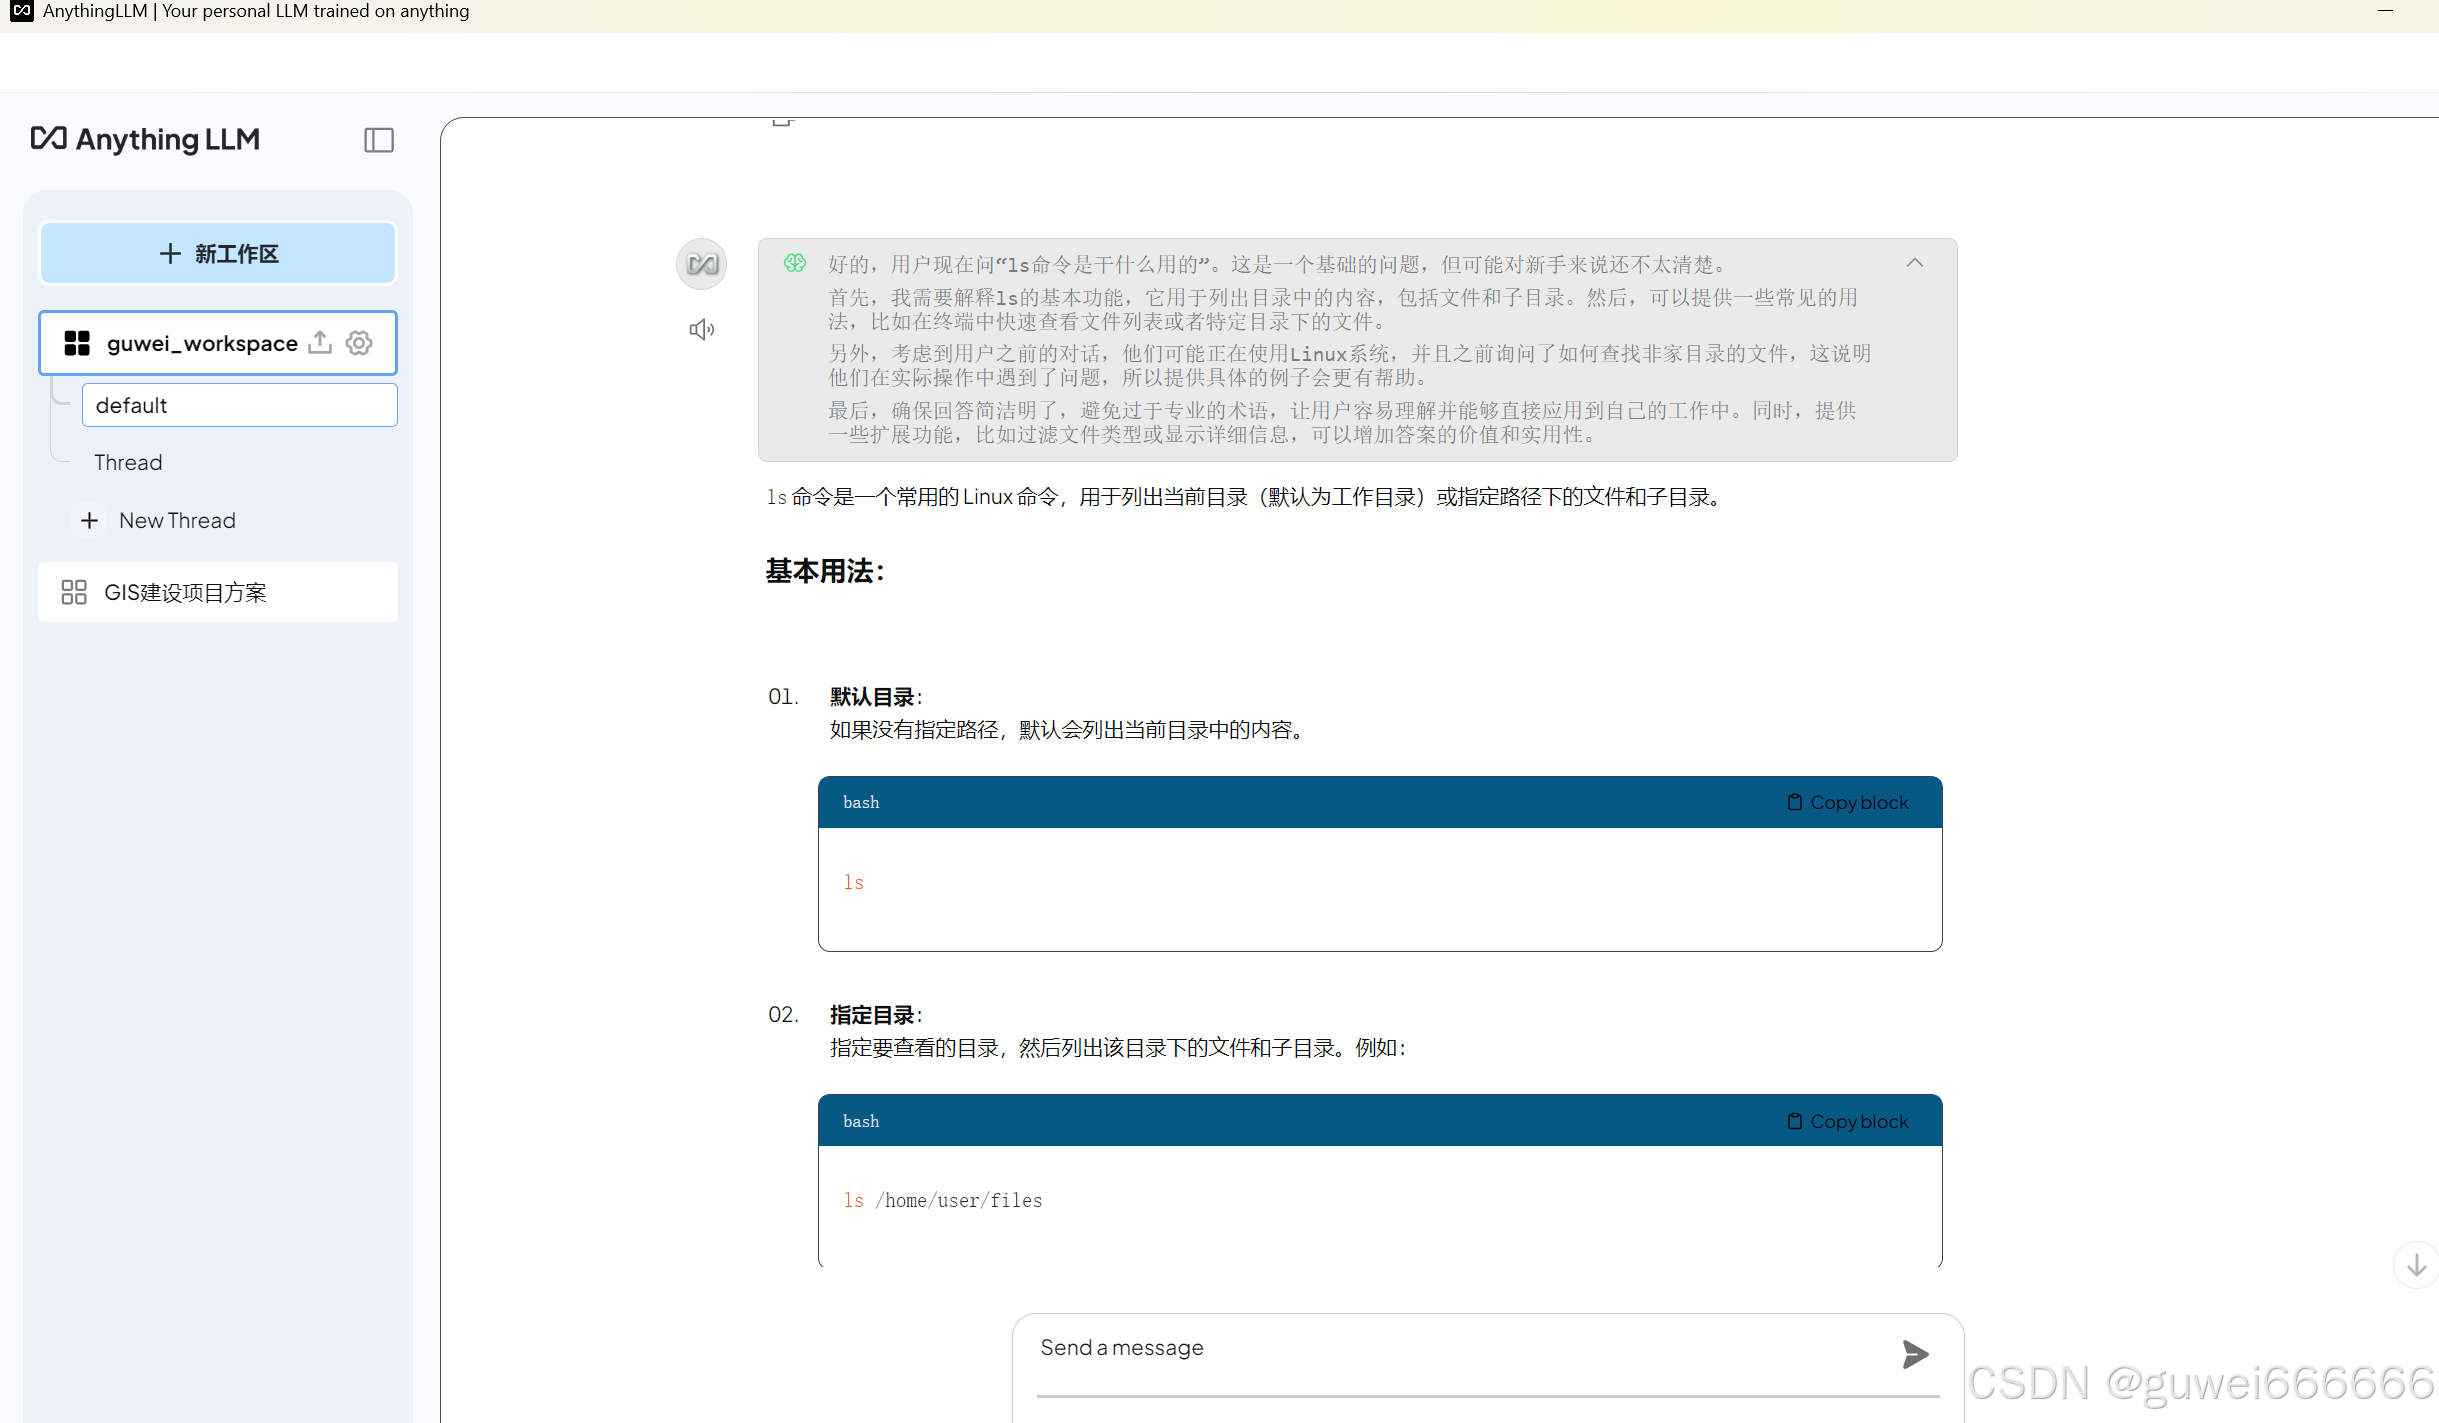Click the plus icon beside New Thread
The height and width of the screenshot is (1423, 2439).
[89, 520]
